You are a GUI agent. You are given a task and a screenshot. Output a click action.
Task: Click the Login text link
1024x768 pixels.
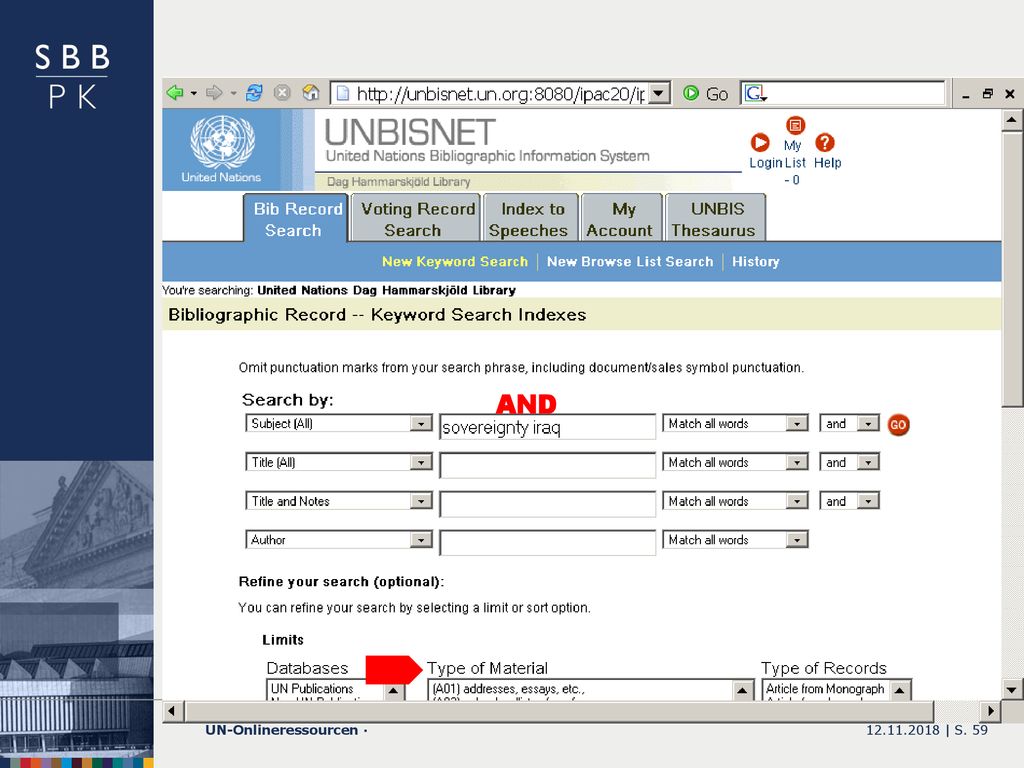pyautogui.click(x=765, y=163)
